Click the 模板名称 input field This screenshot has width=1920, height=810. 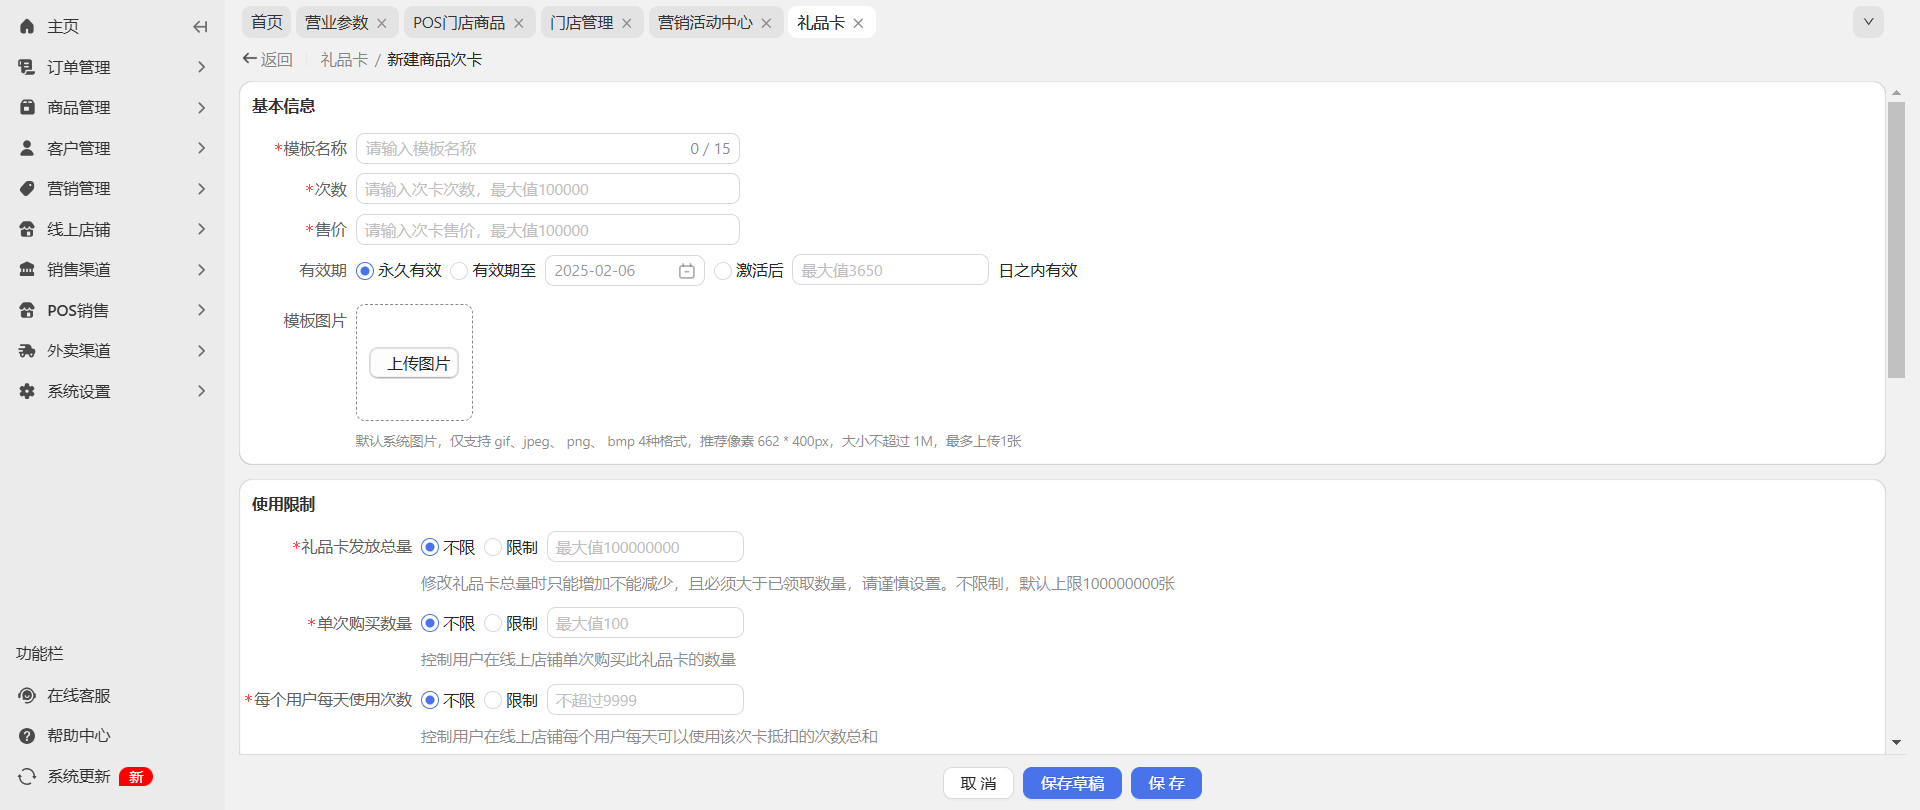[548, 149]
